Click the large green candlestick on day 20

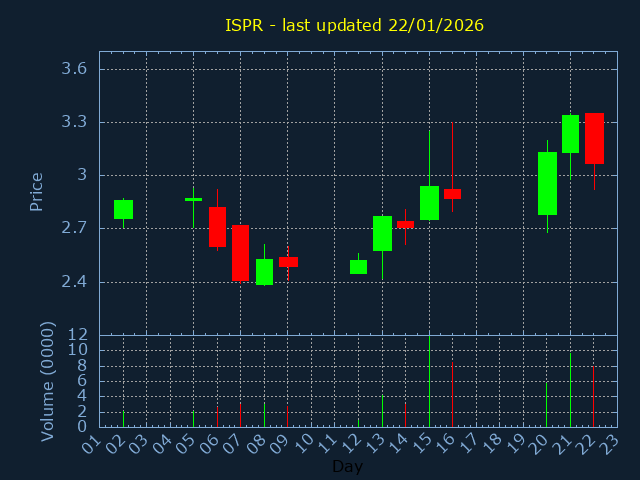tap(547, 183)
